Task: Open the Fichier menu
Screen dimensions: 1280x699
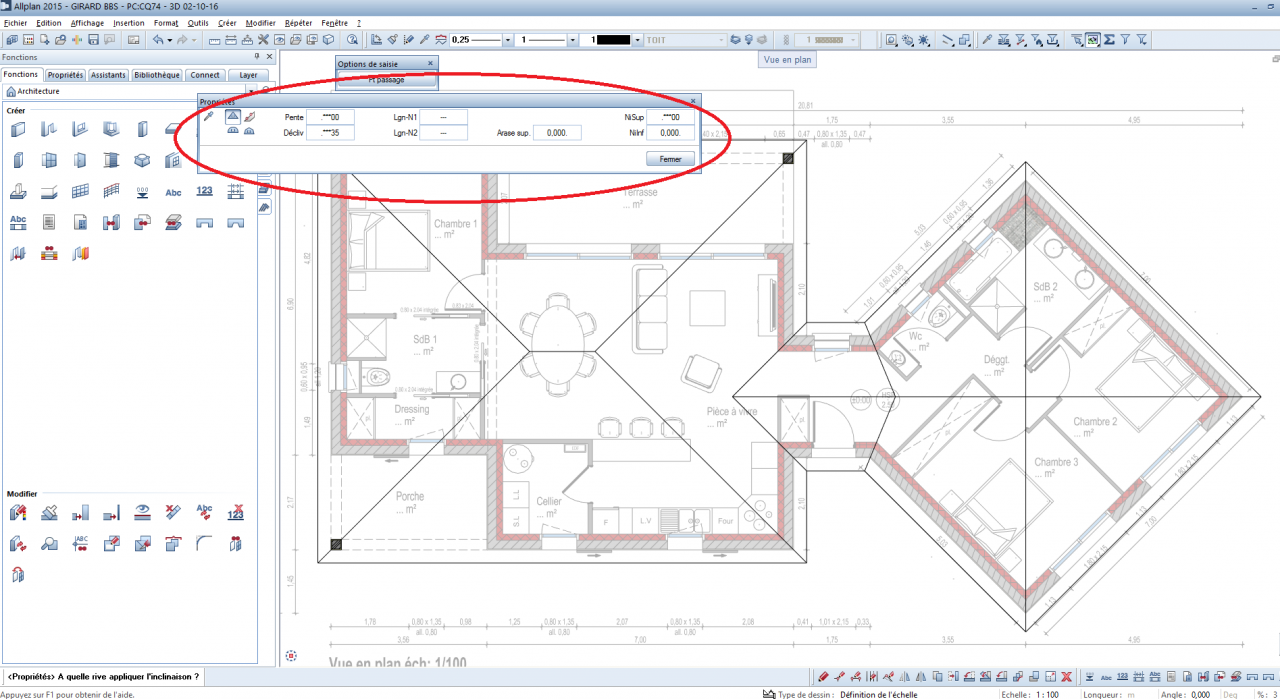Action: 15,22
